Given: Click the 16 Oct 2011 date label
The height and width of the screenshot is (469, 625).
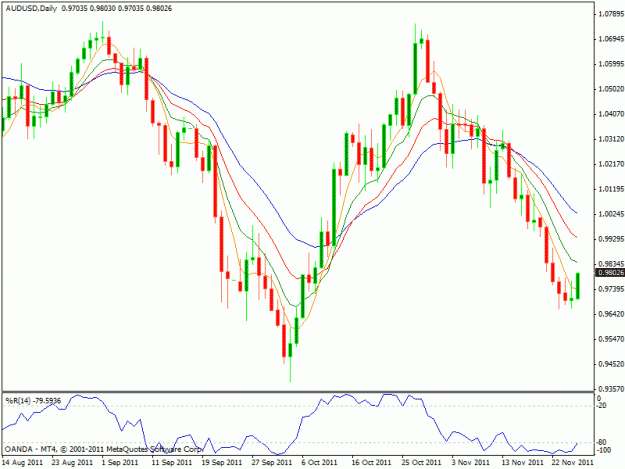Looking at the screenshot, I should (x=371, y=463).
